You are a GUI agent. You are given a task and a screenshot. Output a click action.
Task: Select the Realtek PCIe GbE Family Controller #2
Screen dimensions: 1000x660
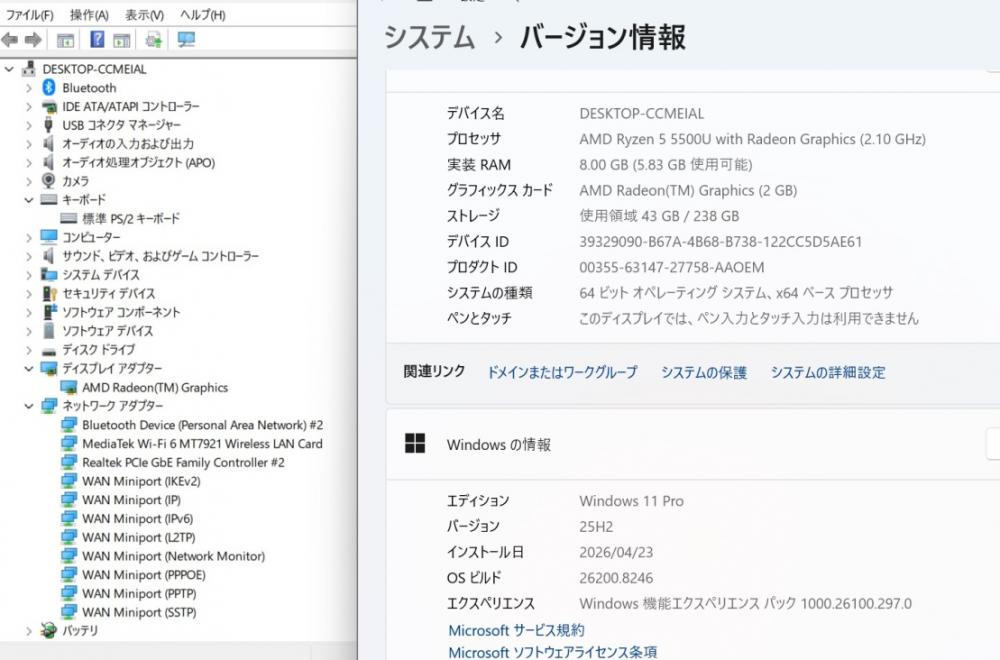[x=183, y=463]
